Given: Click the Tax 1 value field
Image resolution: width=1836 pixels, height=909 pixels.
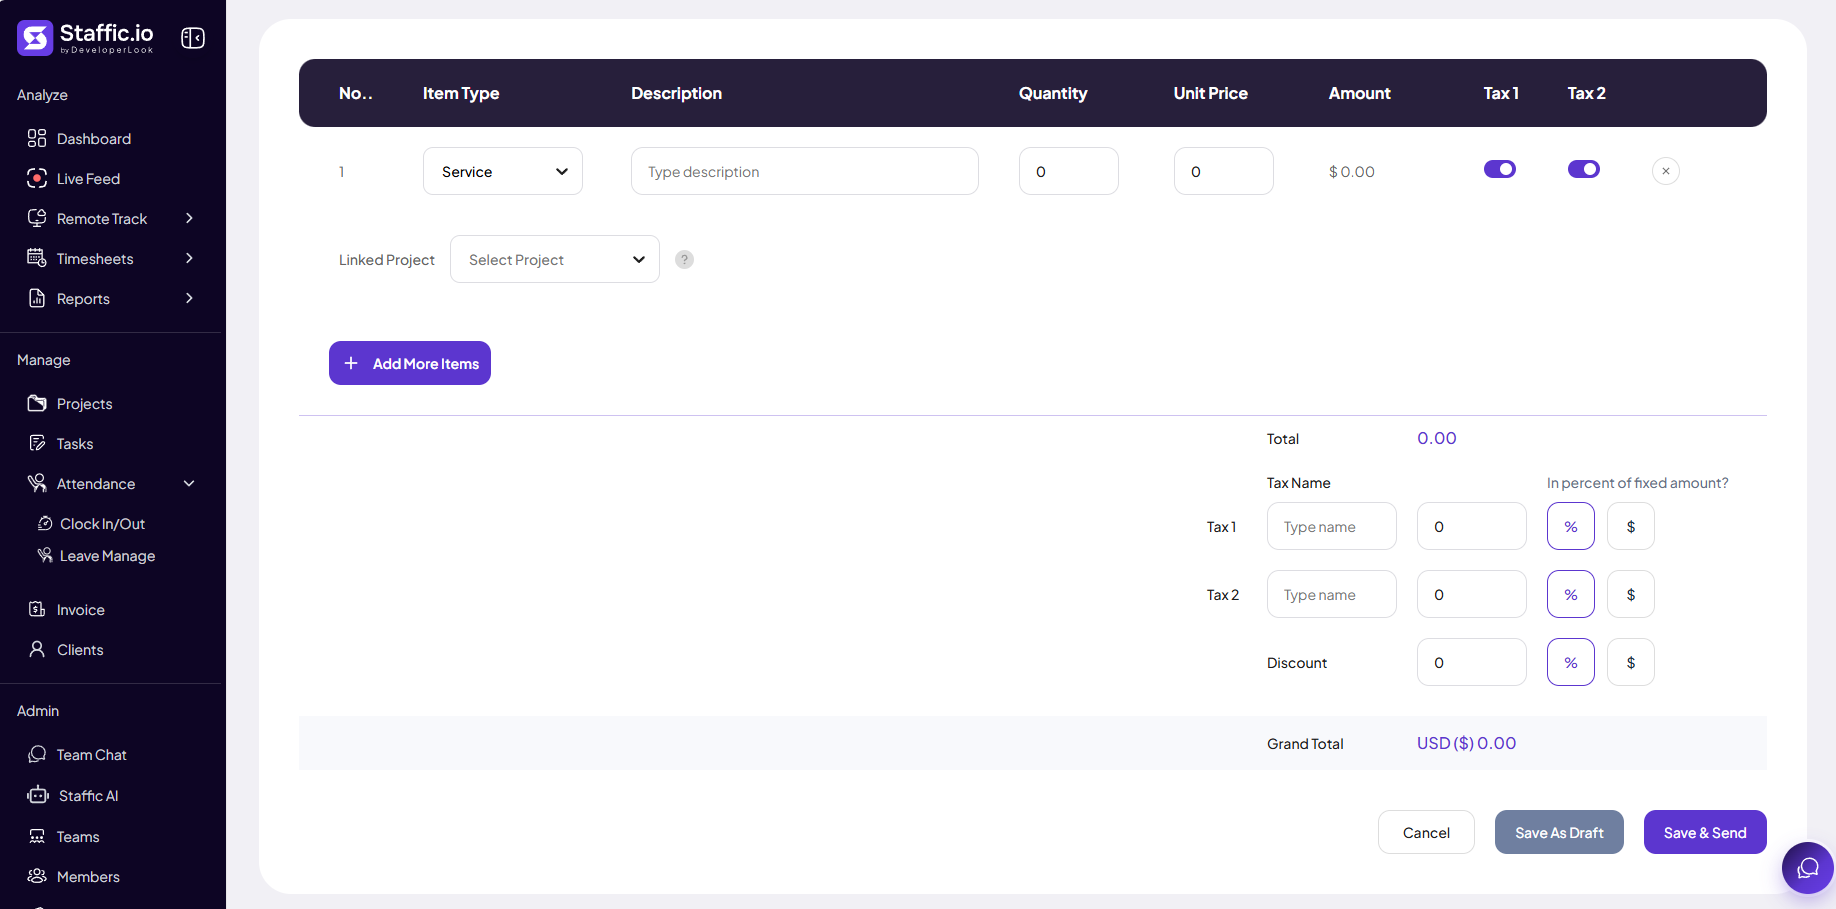Looking at the screenshot, I should (x=1472, y=526).
